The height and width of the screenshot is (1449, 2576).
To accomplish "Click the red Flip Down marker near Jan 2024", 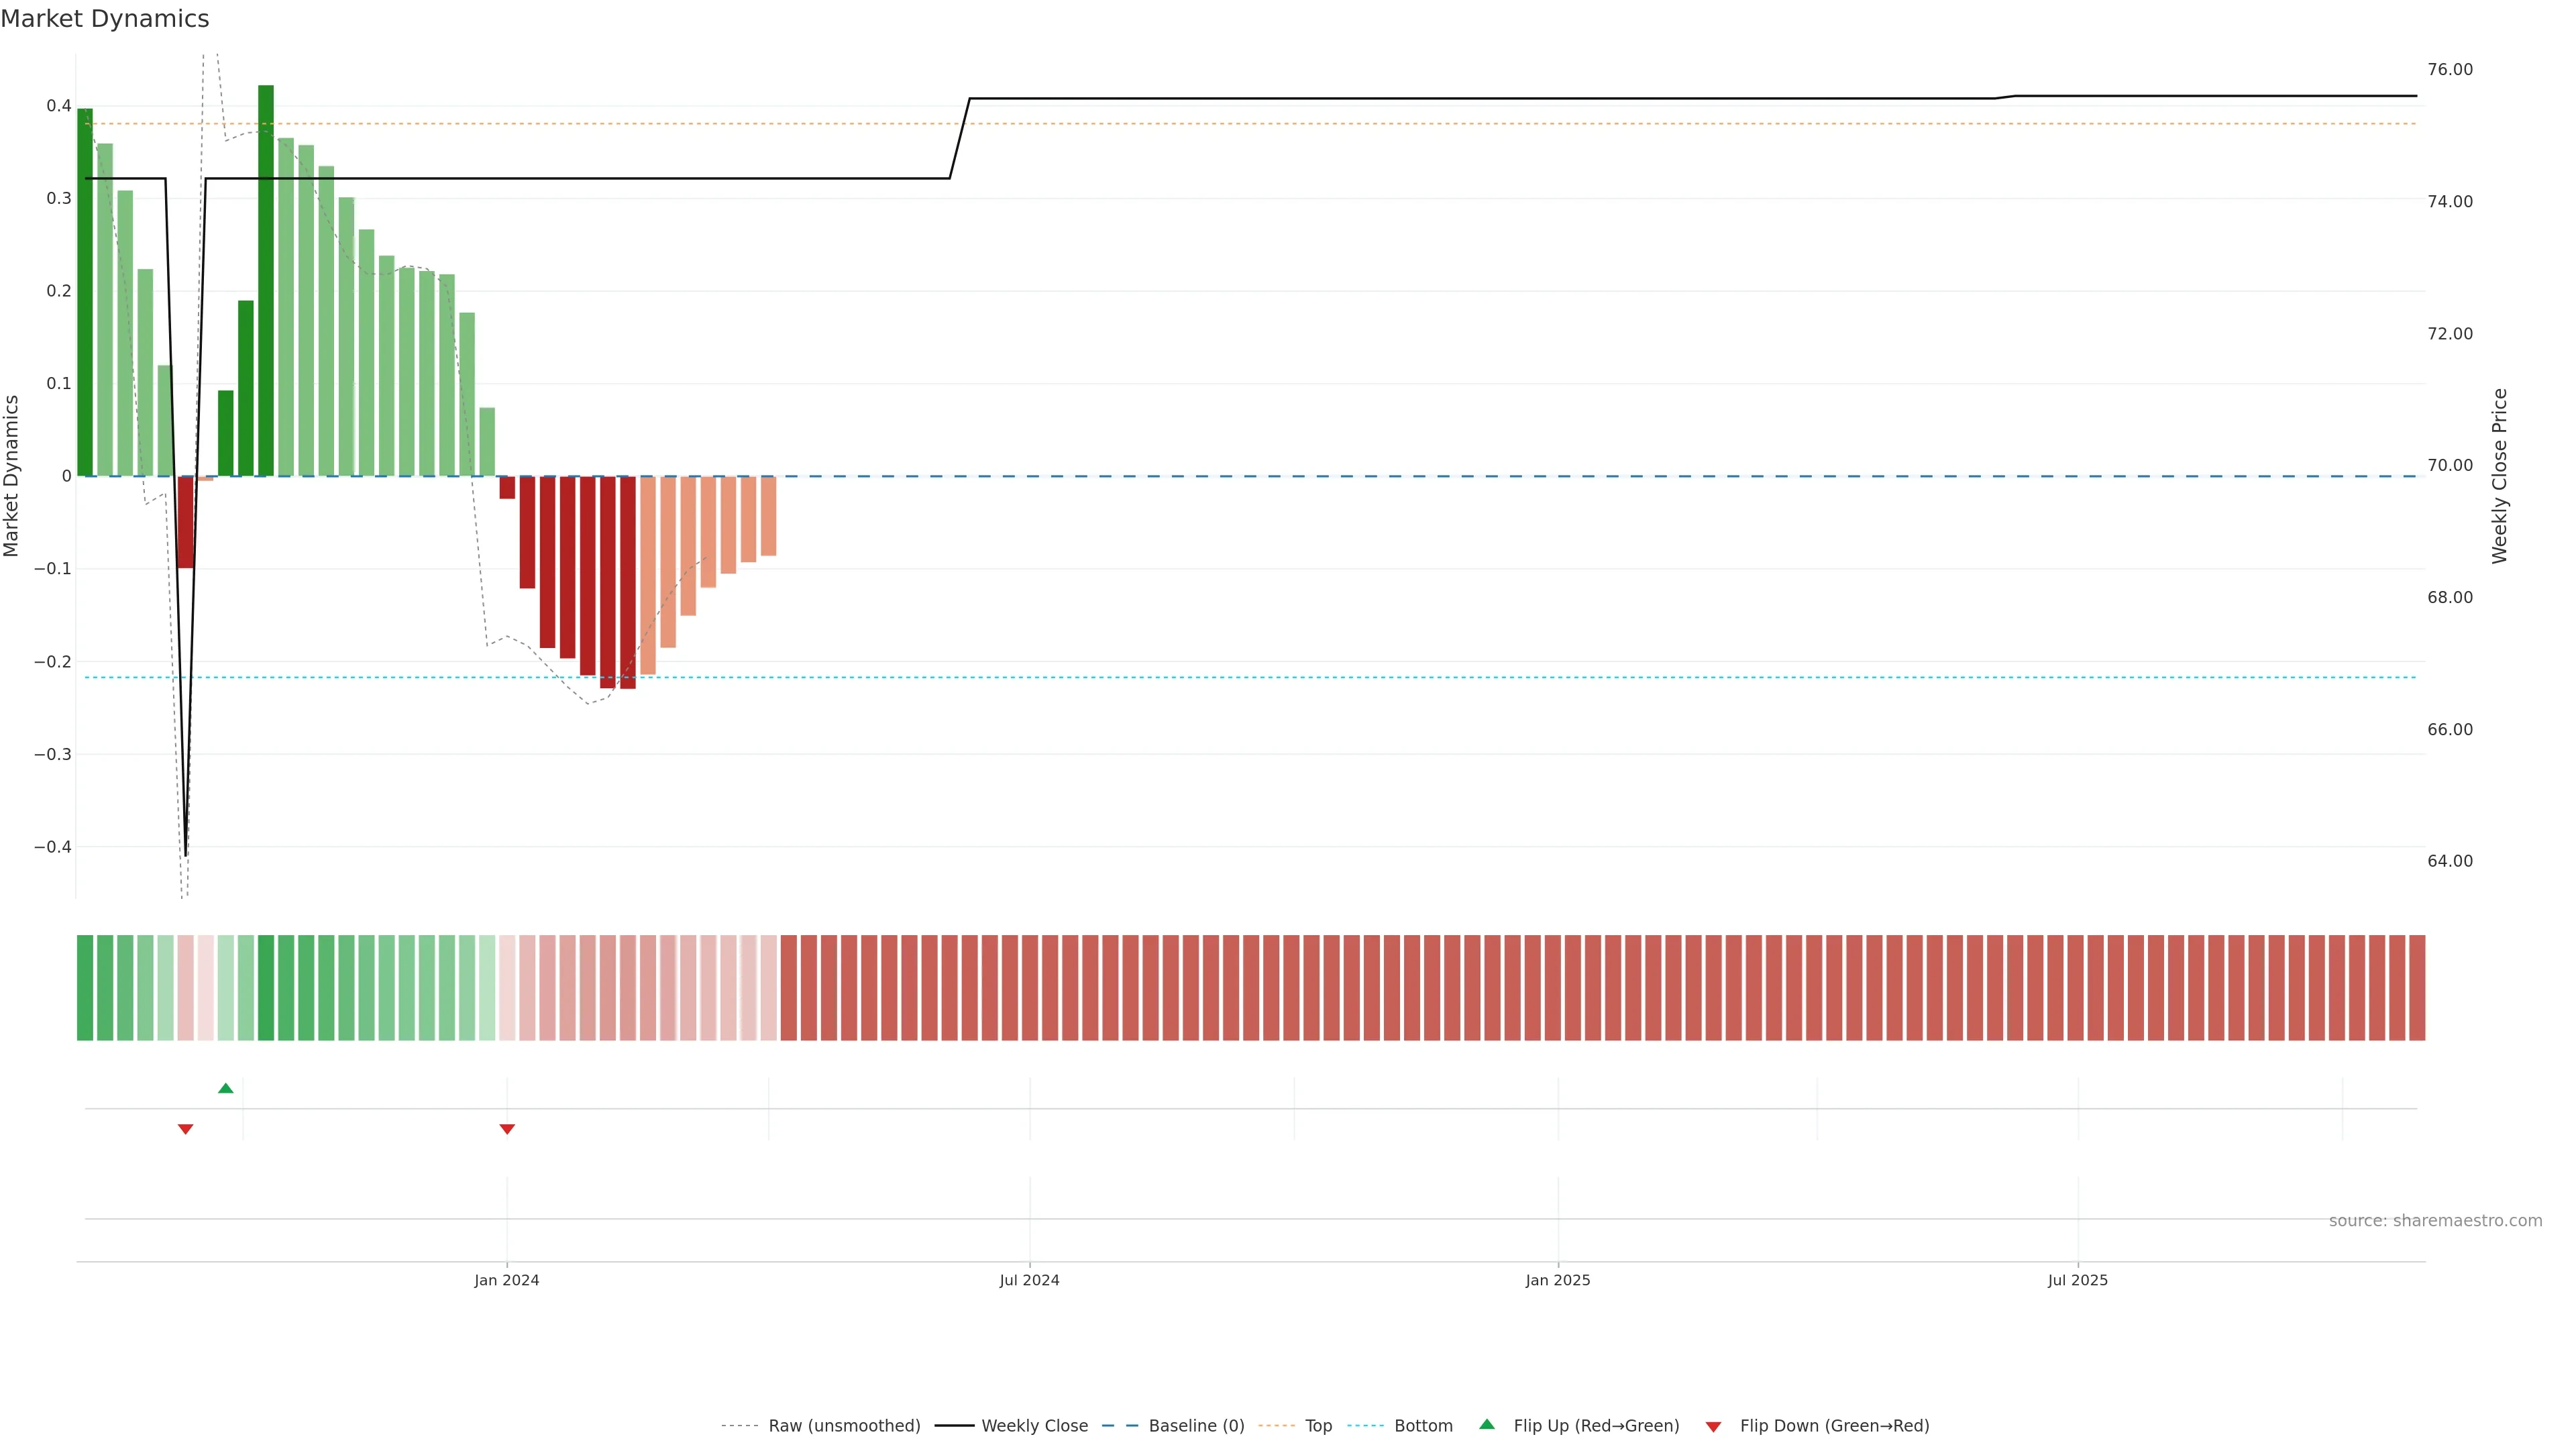I will click(x=507, y=1129).
